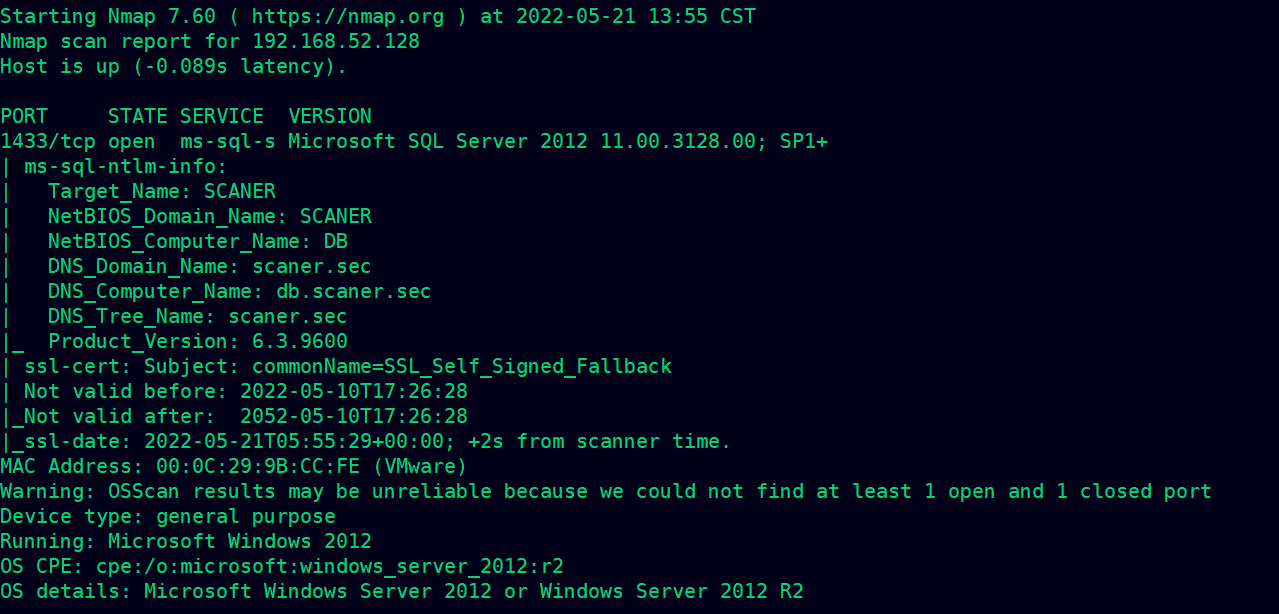Viewport: 1279px width, 614px height.
Task: Click the DNS_Tree_Name line
Action: (198, 316)
